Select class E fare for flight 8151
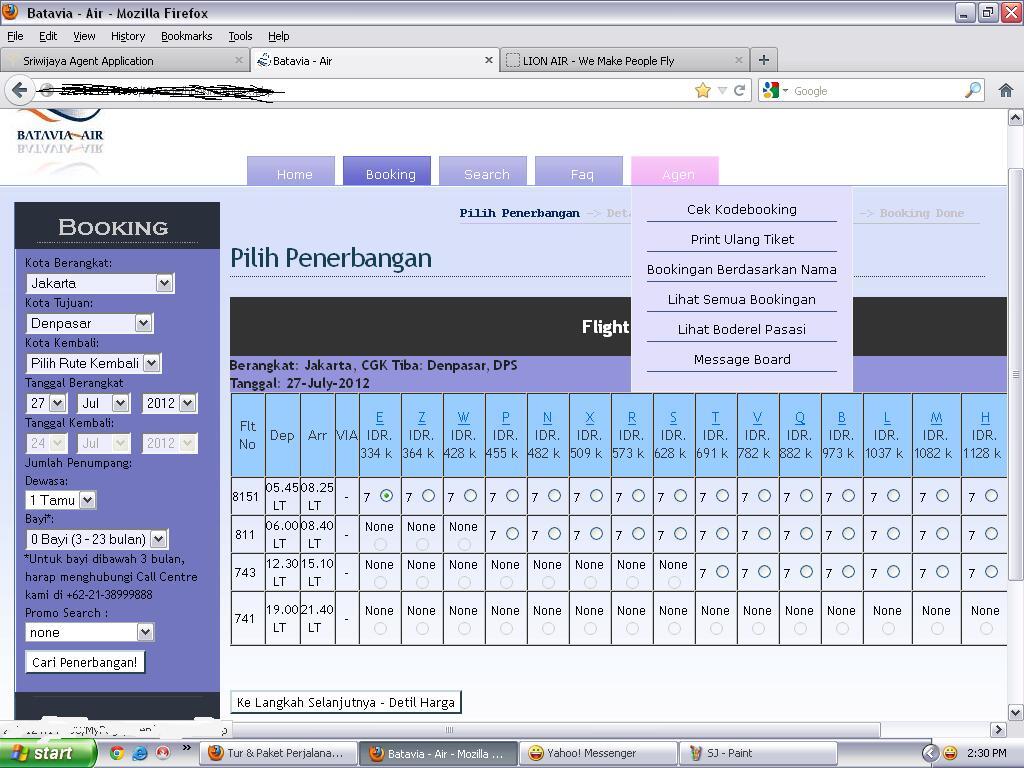 click(x=386, y=496)
